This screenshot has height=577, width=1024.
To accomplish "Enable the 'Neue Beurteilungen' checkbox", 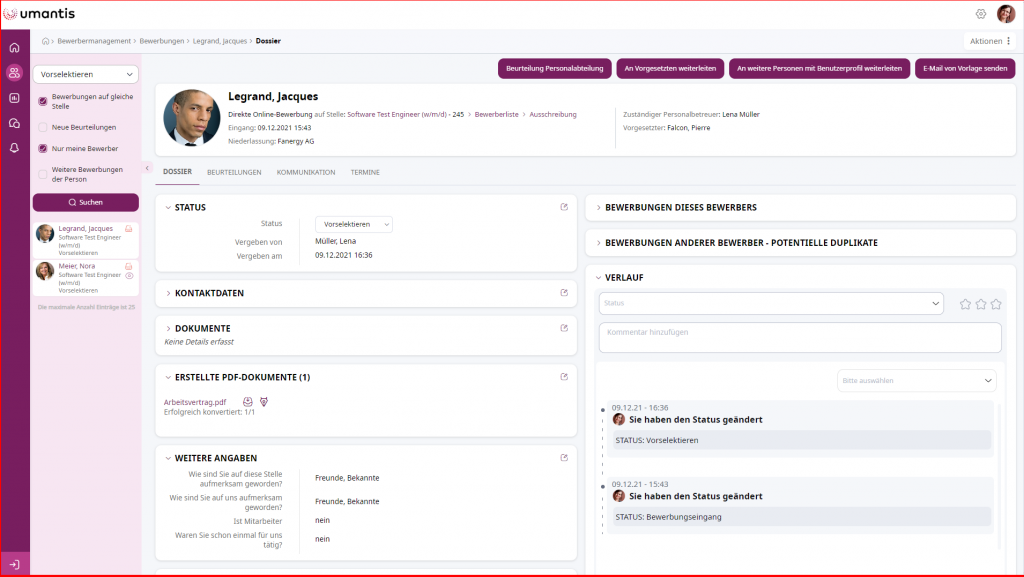I will (x=42, y=127).
